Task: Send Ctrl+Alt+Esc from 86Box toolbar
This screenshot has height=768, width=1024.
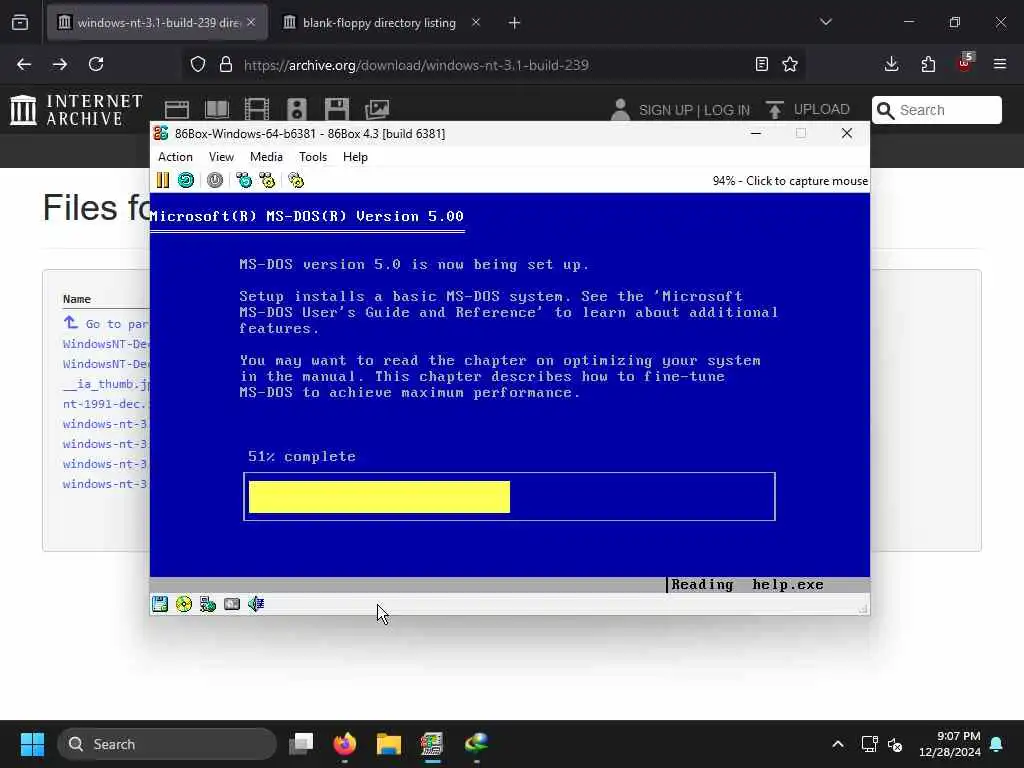Action: tap(267, 180)
